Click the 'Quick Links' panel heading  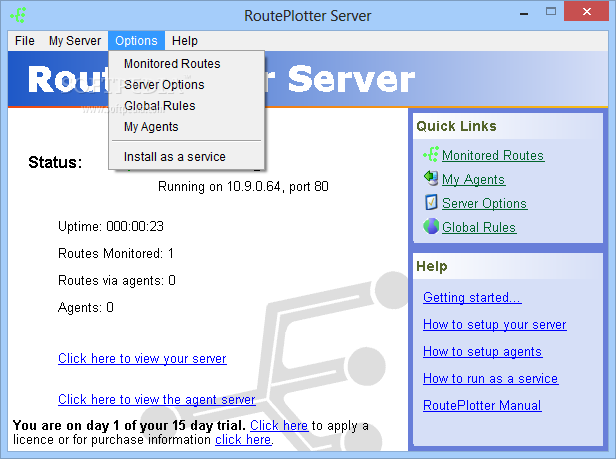[x=456, y=126]
